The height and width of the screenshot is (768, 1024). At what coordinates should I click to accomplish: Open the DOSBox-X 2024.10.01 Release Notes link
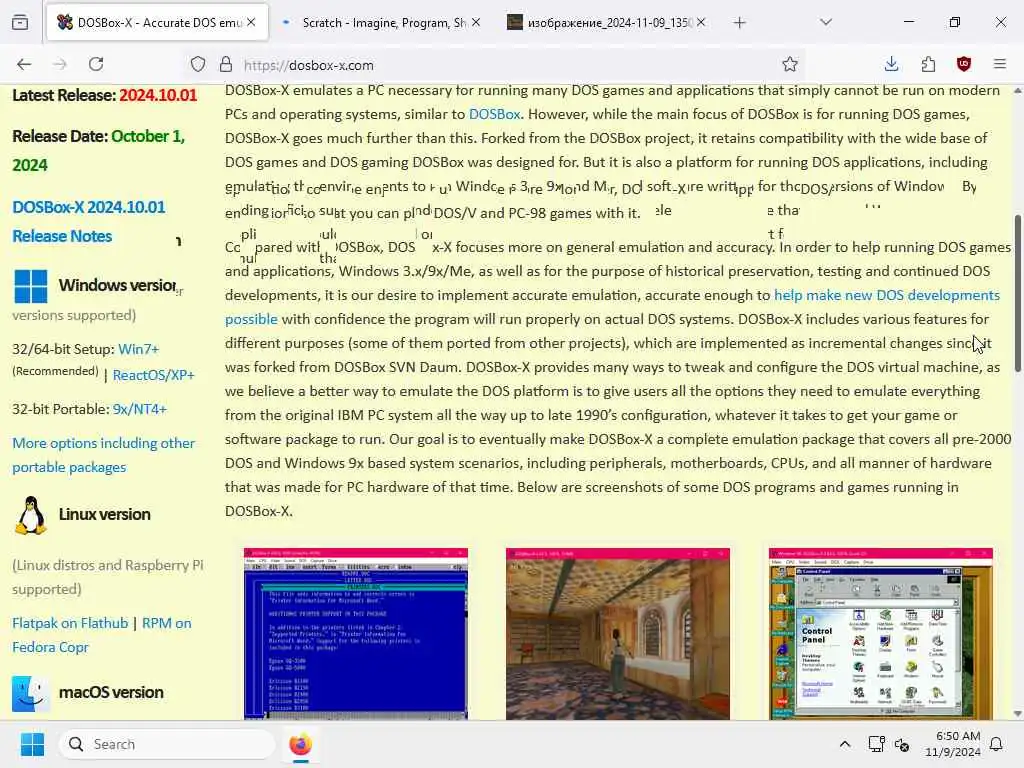point(89,221)
